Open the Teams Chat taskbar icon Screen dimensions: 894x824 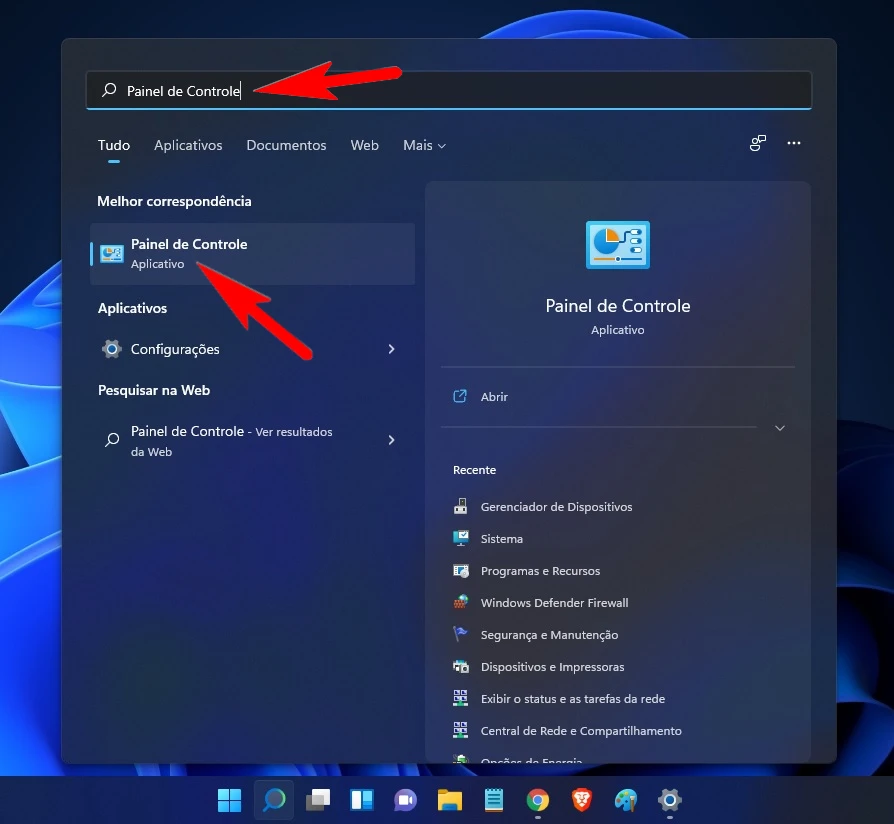pyautogui.click(x=405, y=800)
